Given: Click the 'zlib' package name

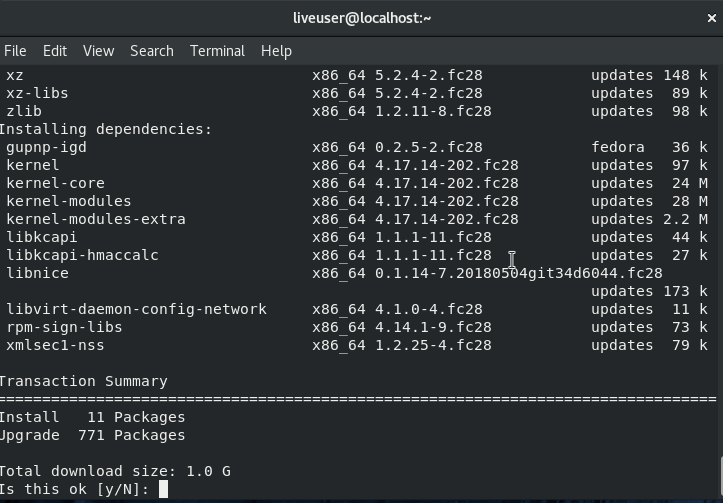Looking at the screenshot, I should click(x=24, y=111).
